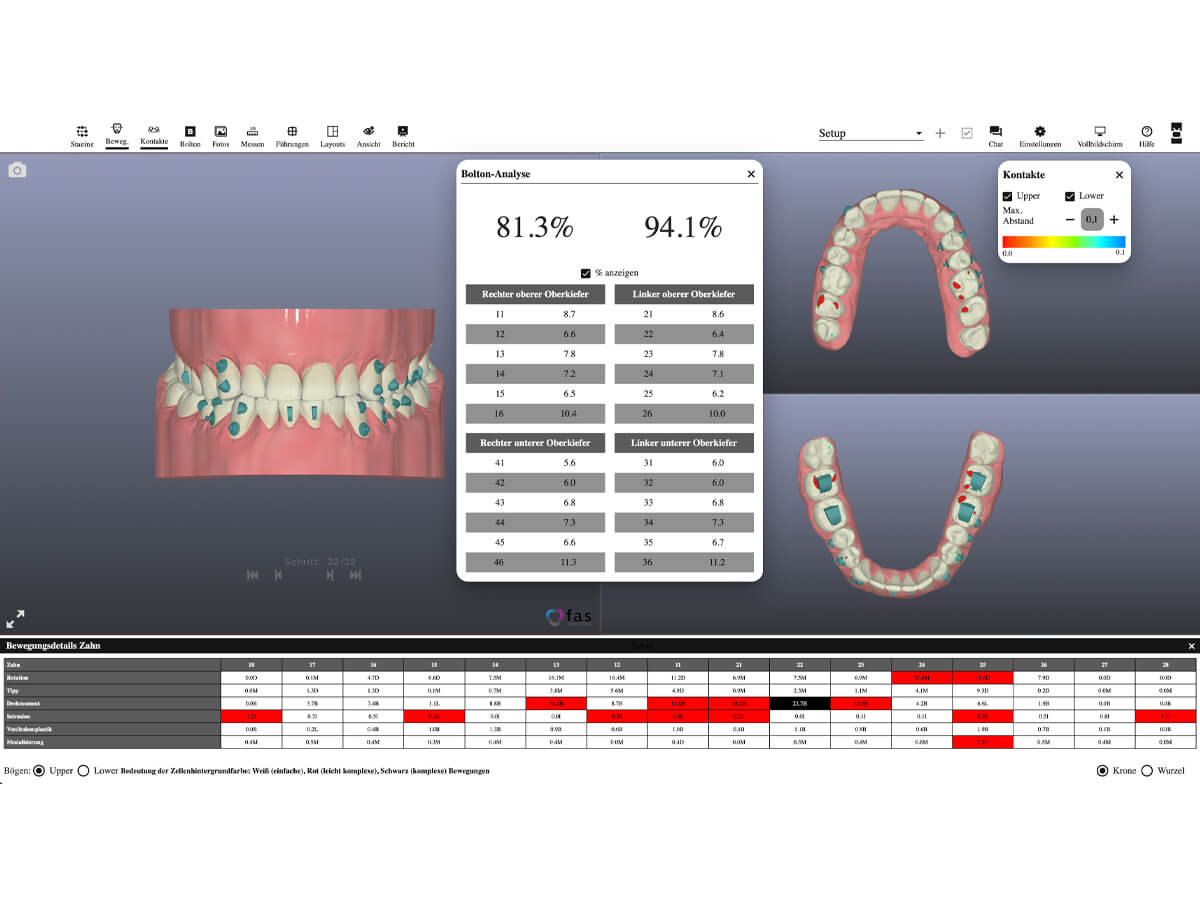Open the Bericht report
The height and width of the screenshot is (900, 1200).
tap(403, 136)
